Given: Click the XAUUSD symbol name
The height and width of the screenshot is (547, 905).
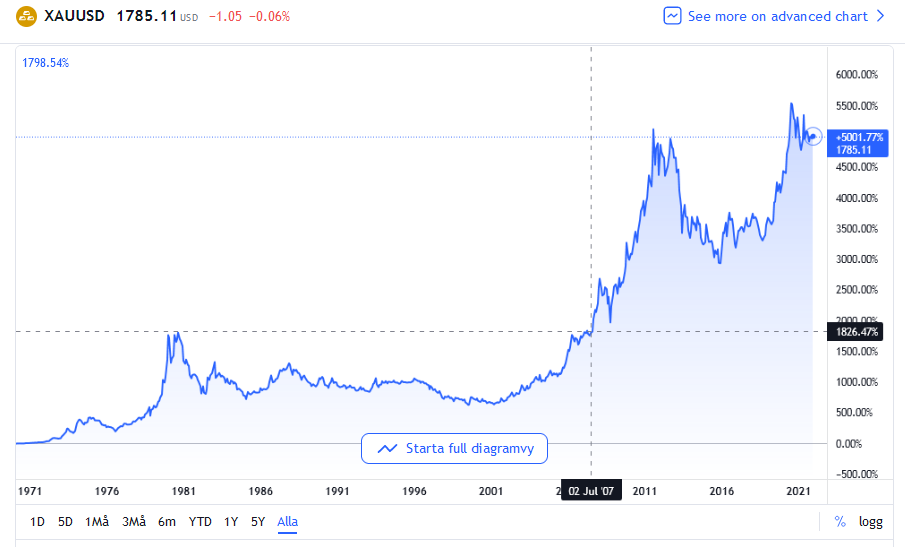Looking at the screenshot, I should coord(75,17).
